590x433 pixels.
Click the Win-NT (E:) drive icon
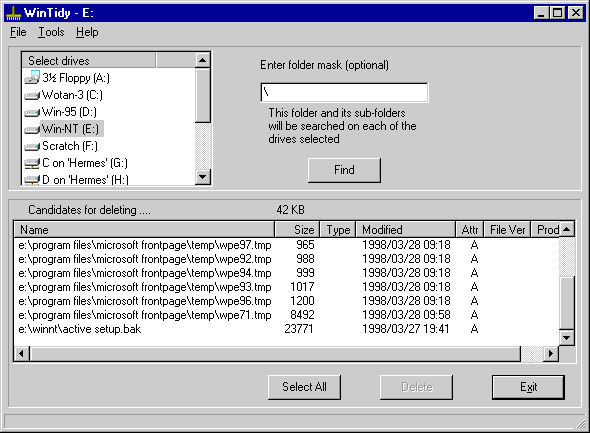click(32, 129)
